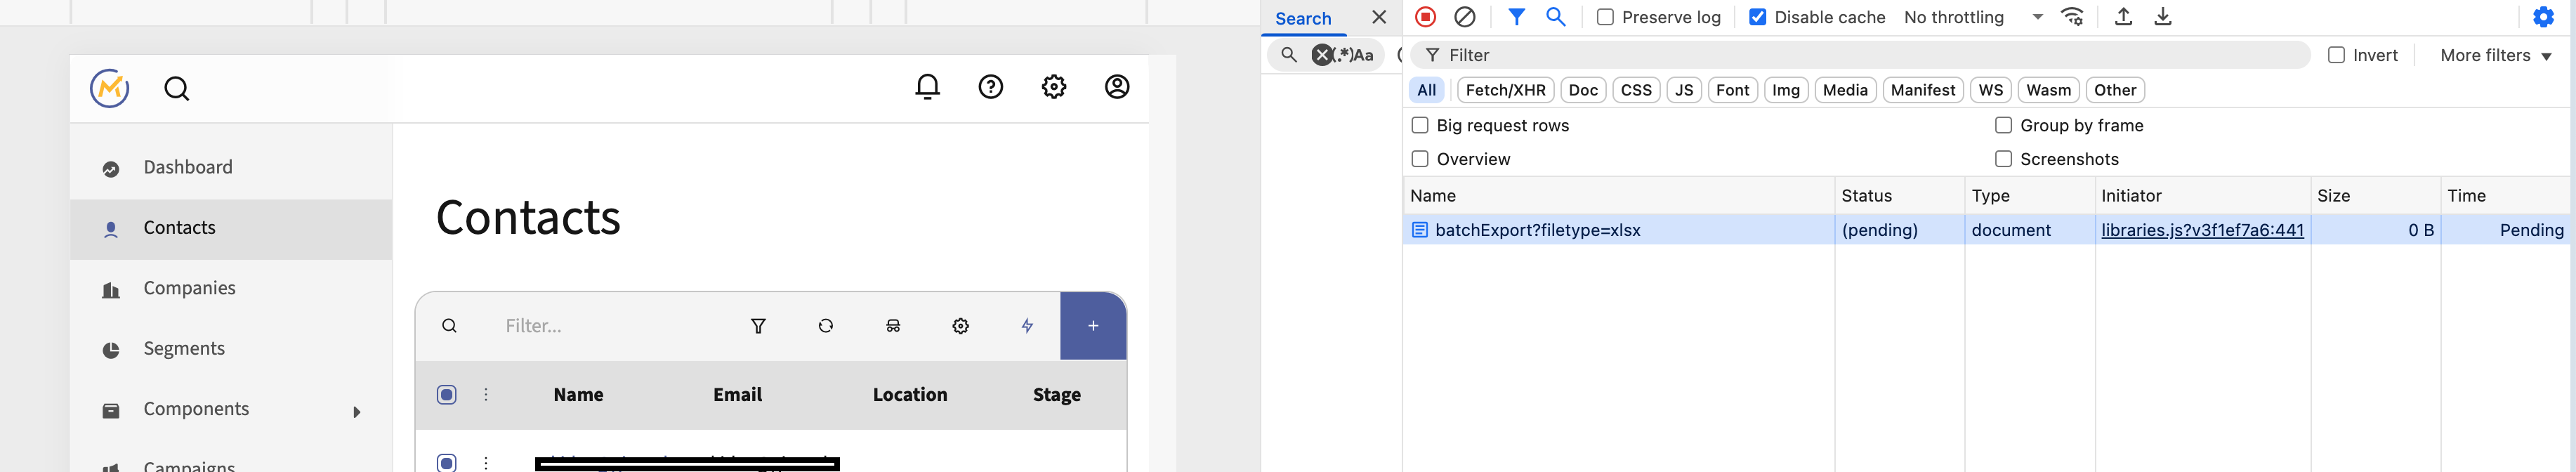This screenshot has width=2576, height=472.
Task: Toggle anonymous visitors icon in contacts toolbar
Action: [893, 326]
